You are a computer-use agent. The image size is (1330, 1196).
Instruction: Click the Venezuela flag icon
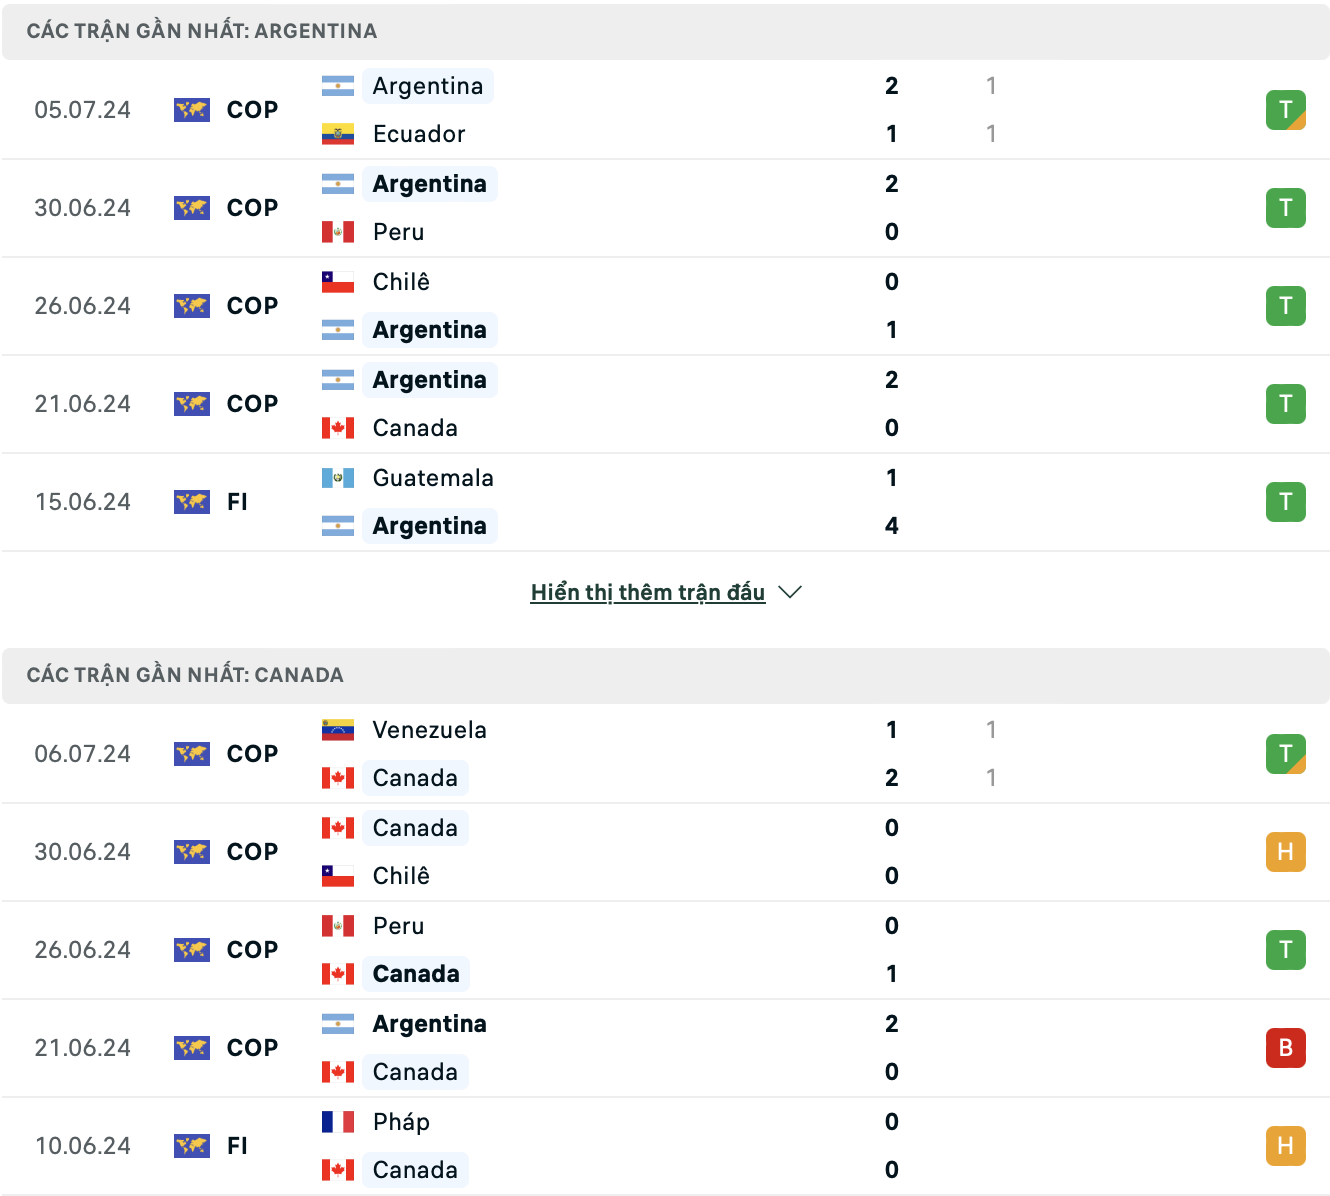tap(338, 730)
